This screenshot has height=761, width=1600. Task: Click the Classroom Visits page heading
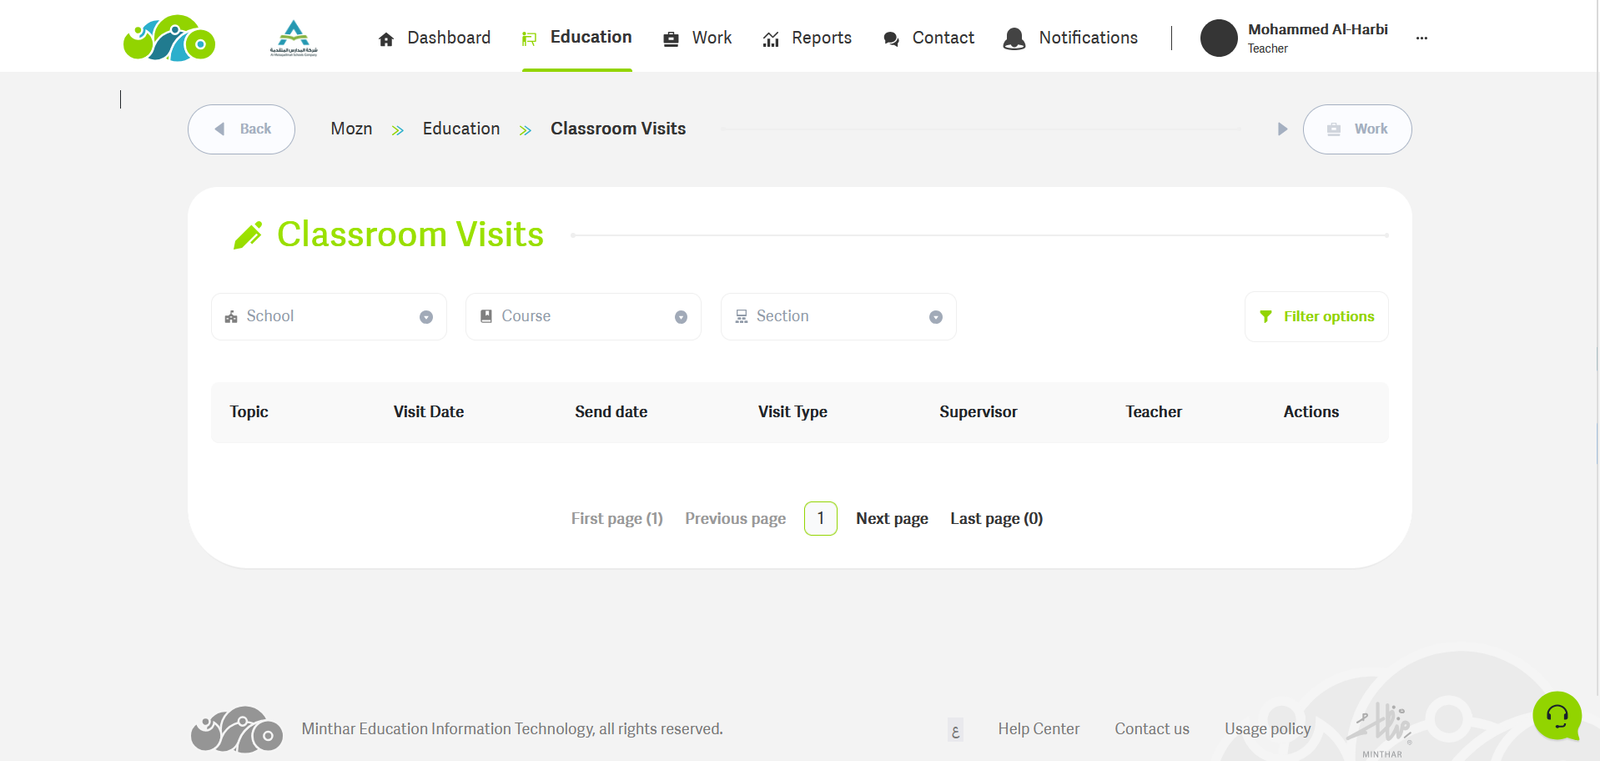(x=410, y=235)
